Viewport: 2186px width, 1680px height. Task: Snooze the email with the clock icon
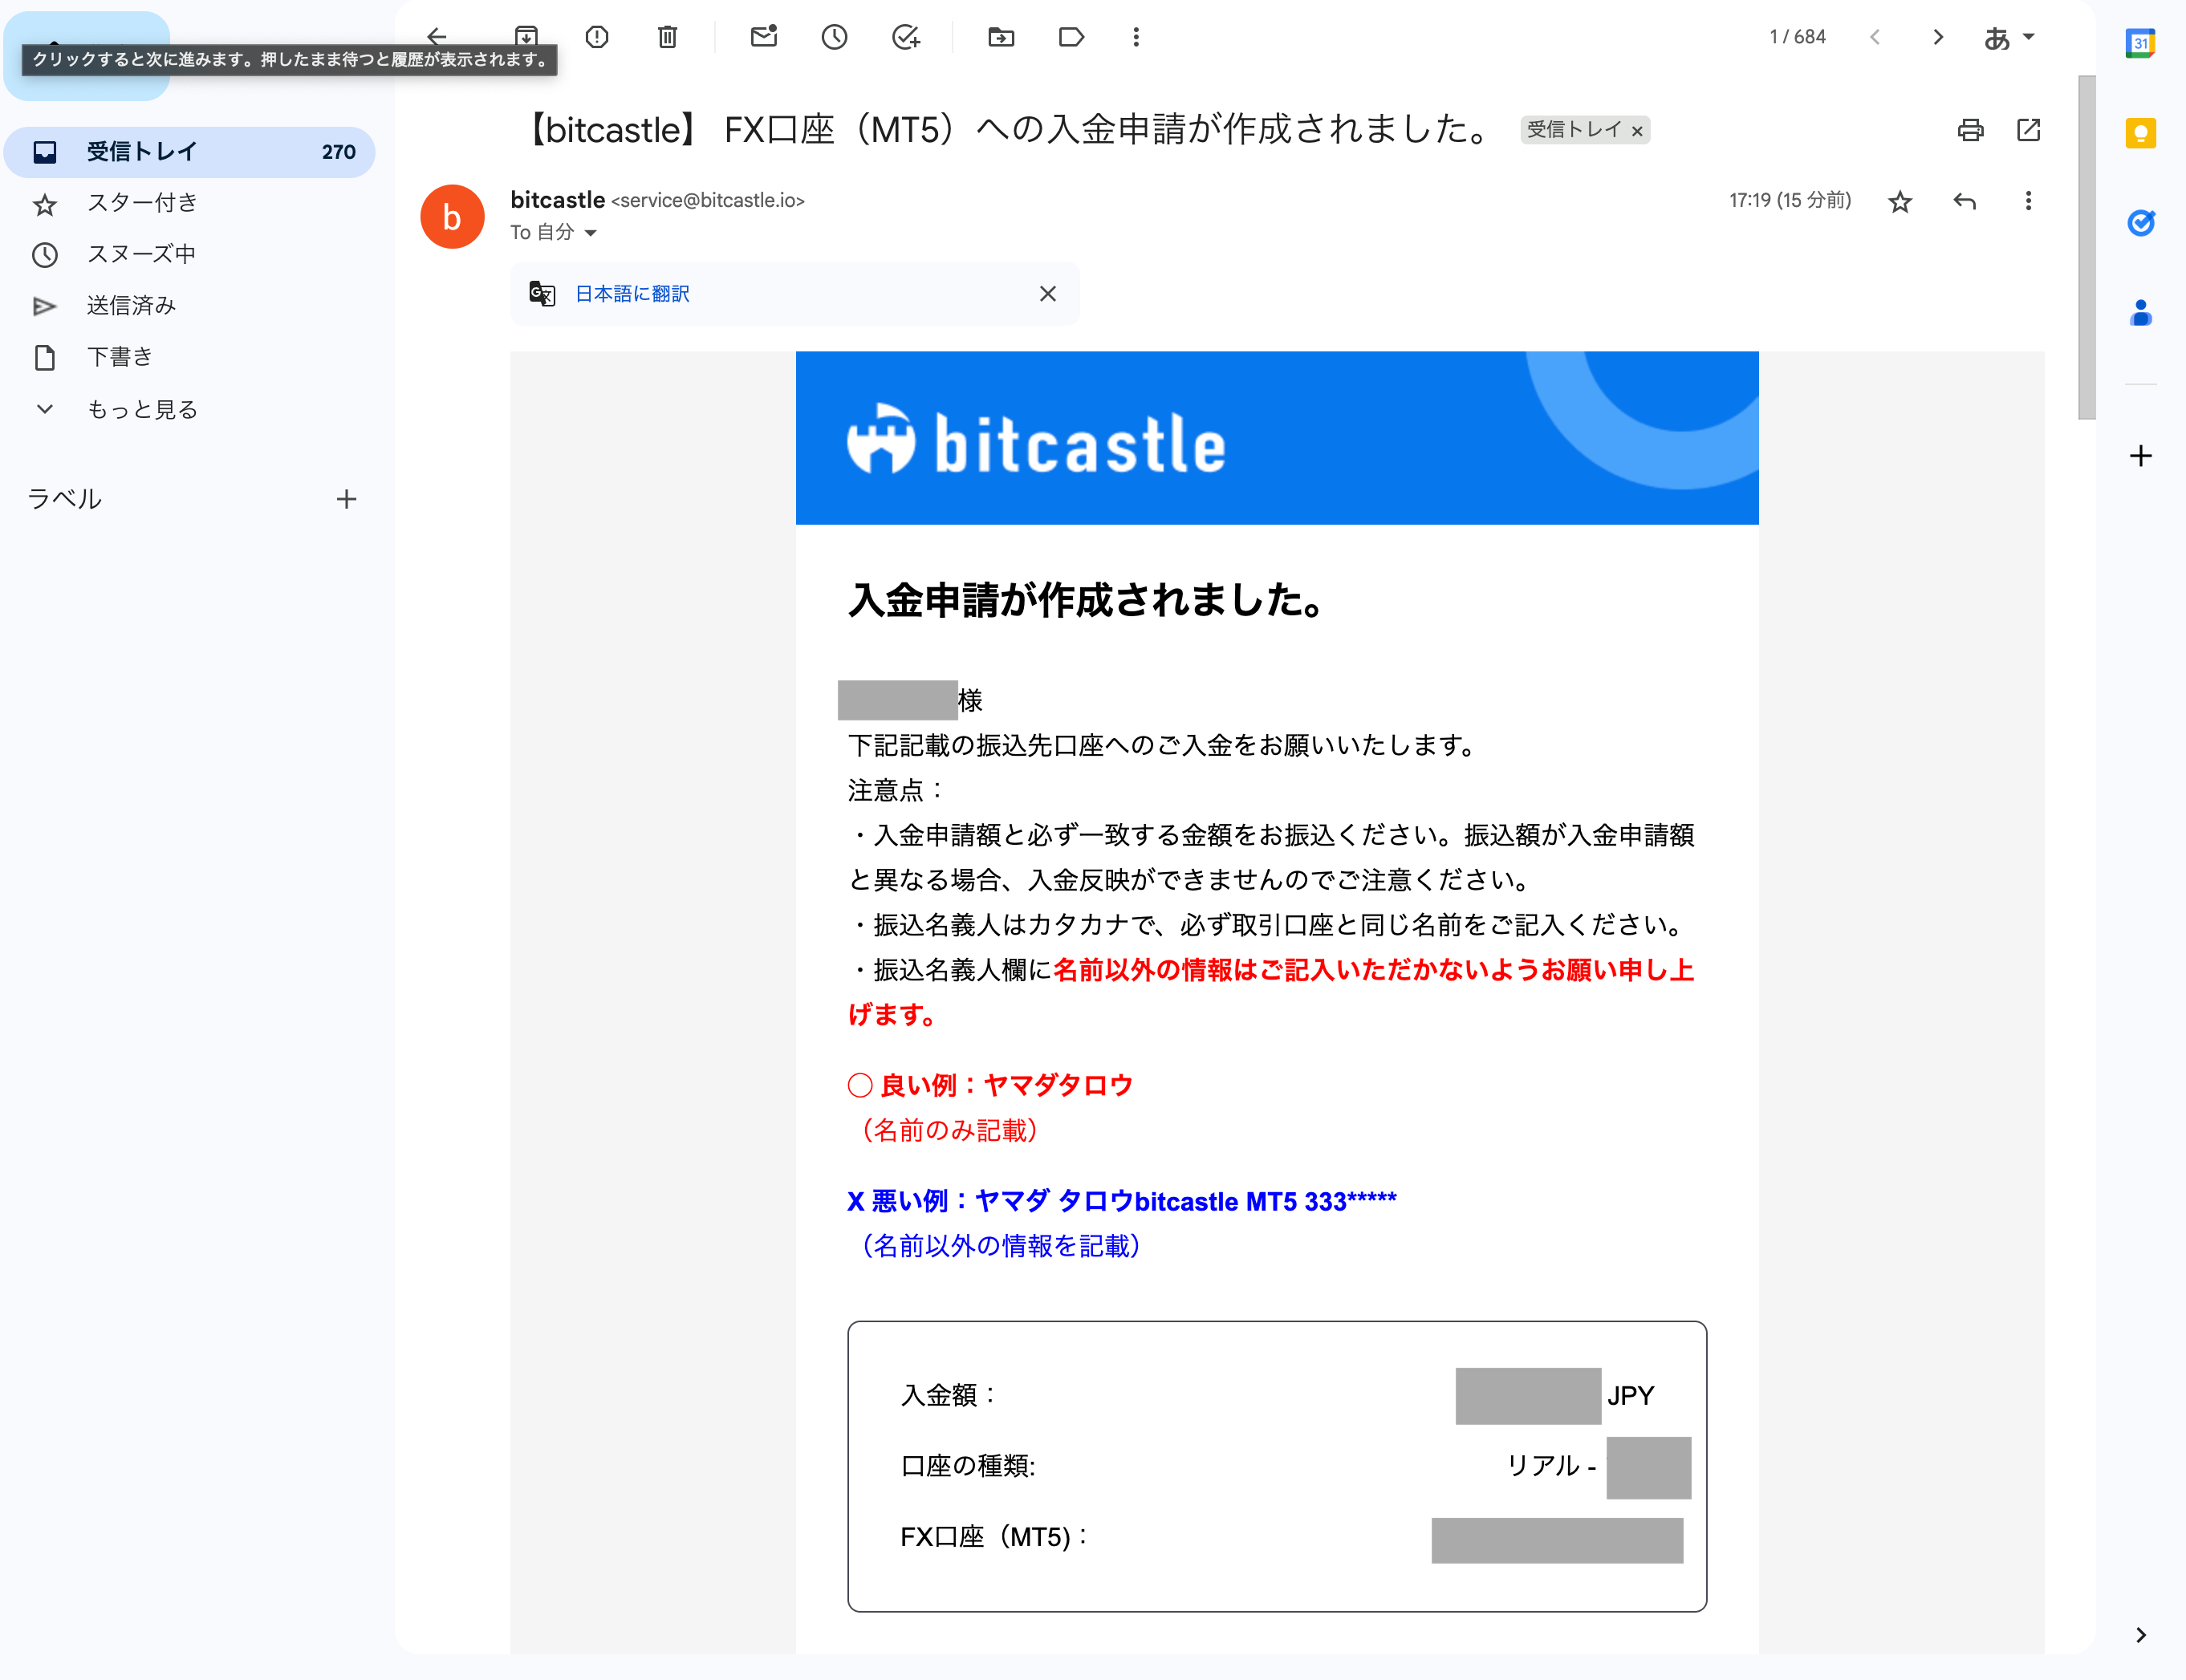pos(835,37)
